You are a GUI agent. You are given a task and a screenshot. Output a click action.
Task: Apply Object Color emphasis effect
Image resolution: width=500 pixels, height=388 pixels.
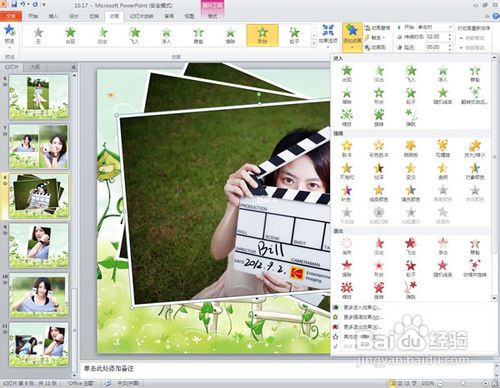(475, 171)
